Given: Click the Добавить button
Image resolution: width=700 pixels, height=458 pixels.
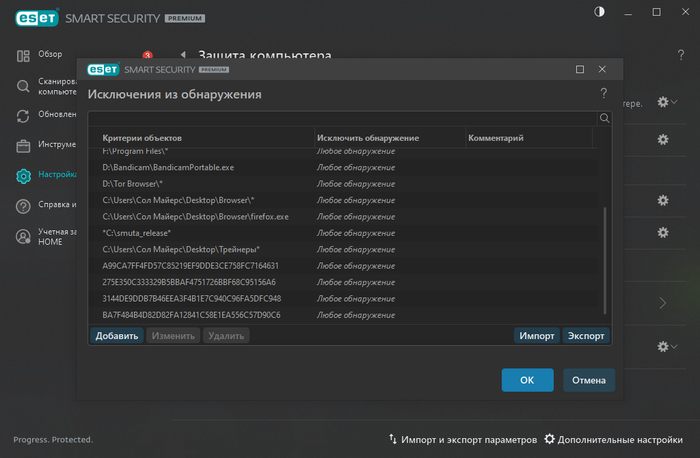Looking at the screenshot, I should pos(116,336).
